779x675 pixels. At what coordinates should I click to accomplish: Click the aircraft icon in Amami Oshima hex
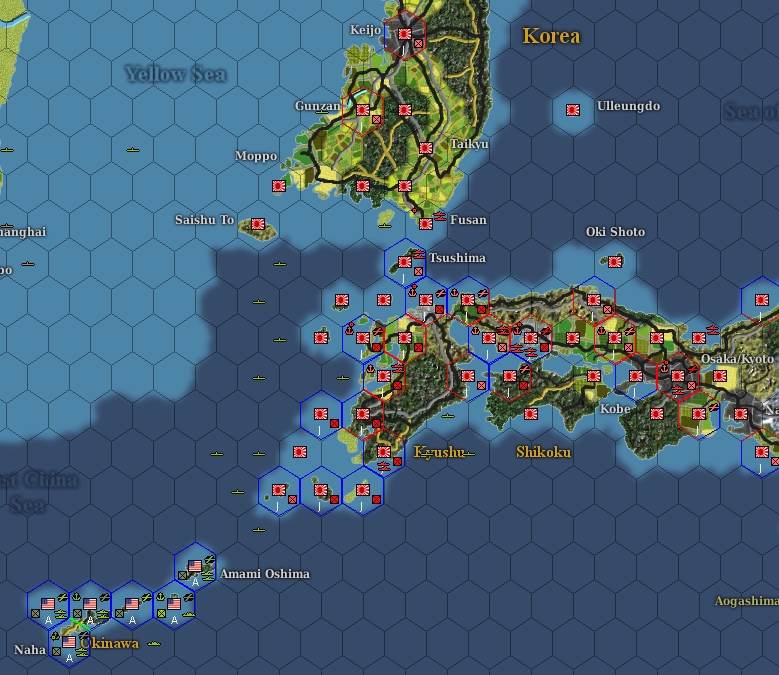[x=210, y=560]
